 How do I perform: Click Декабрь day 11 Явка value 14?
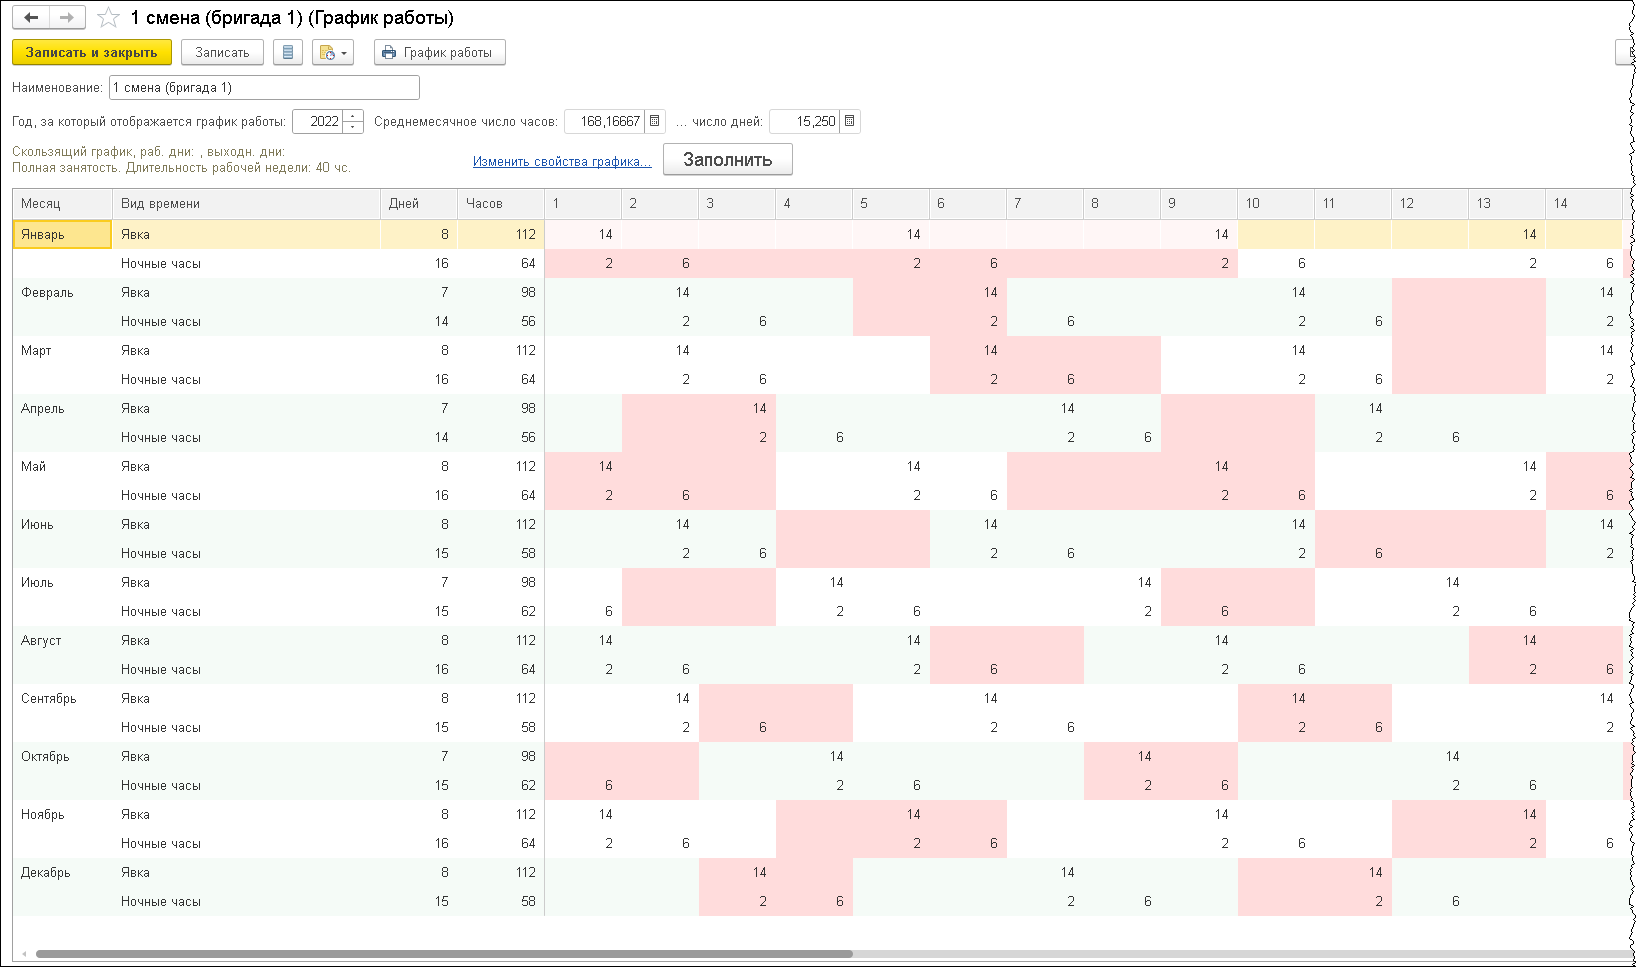(1353, 872)
